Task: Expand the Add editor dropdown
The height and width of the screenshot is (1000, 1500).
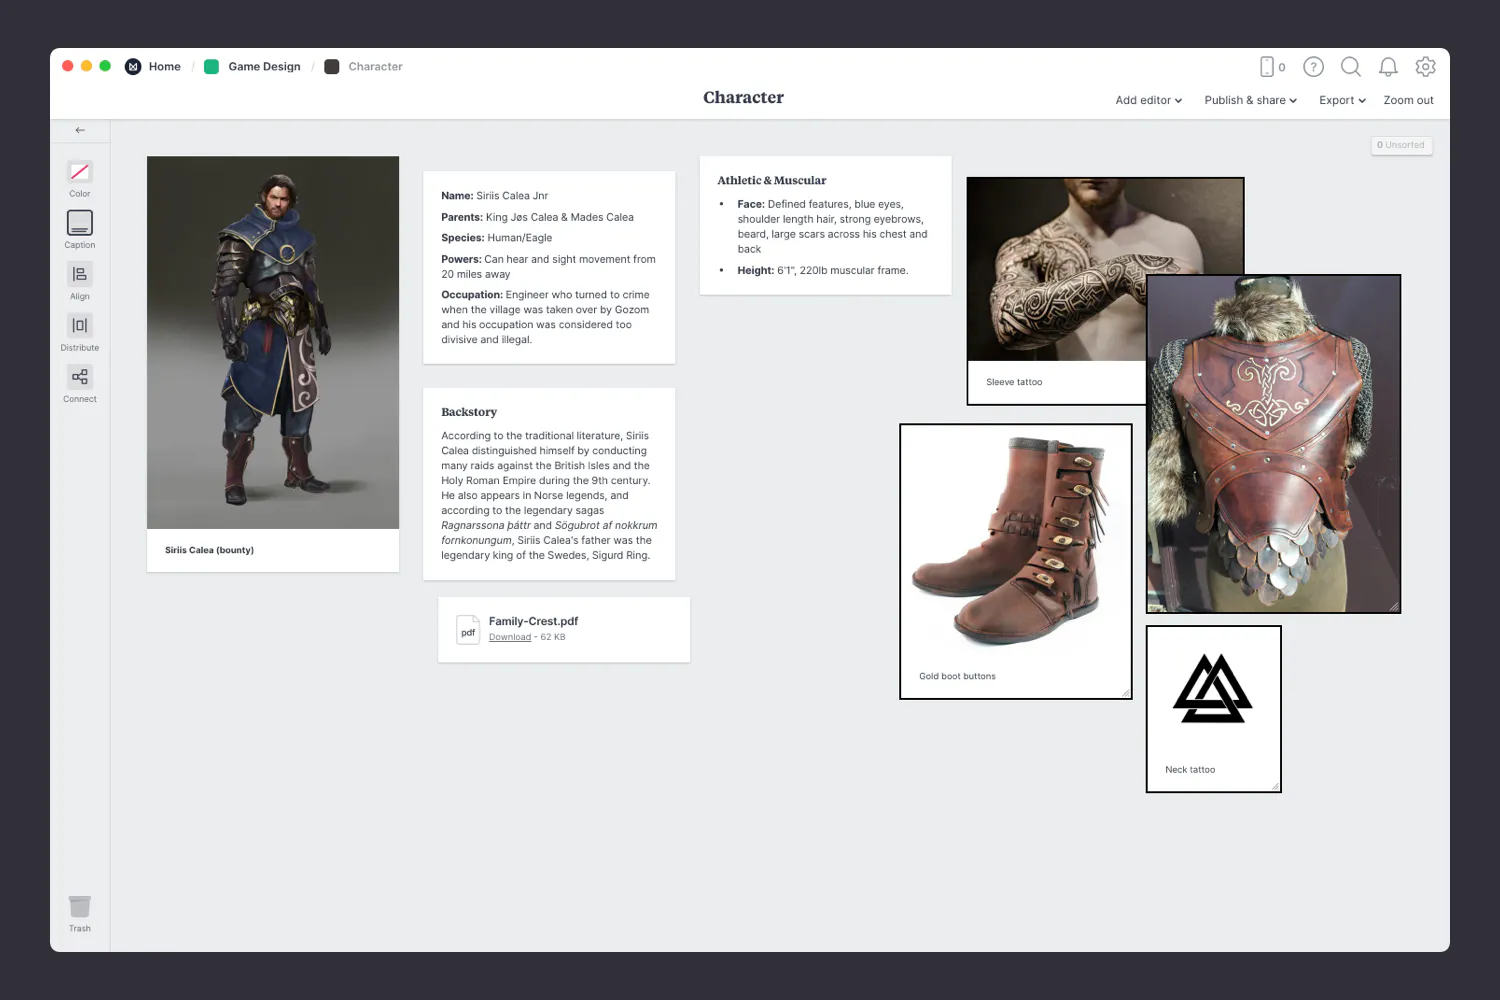Action: point(1147,100)
